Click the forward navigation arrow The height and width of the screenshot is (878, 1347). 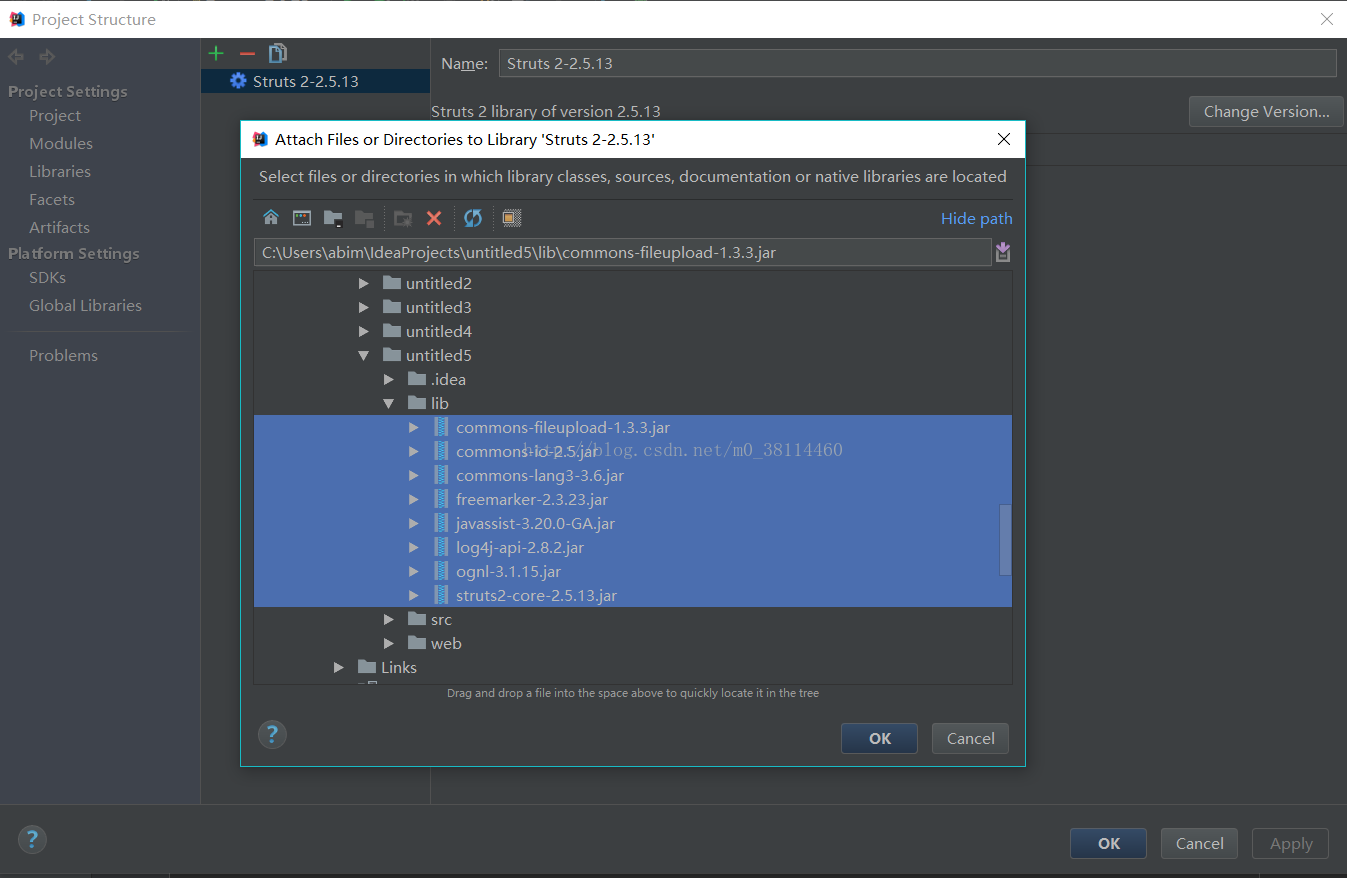pos(47,57)
